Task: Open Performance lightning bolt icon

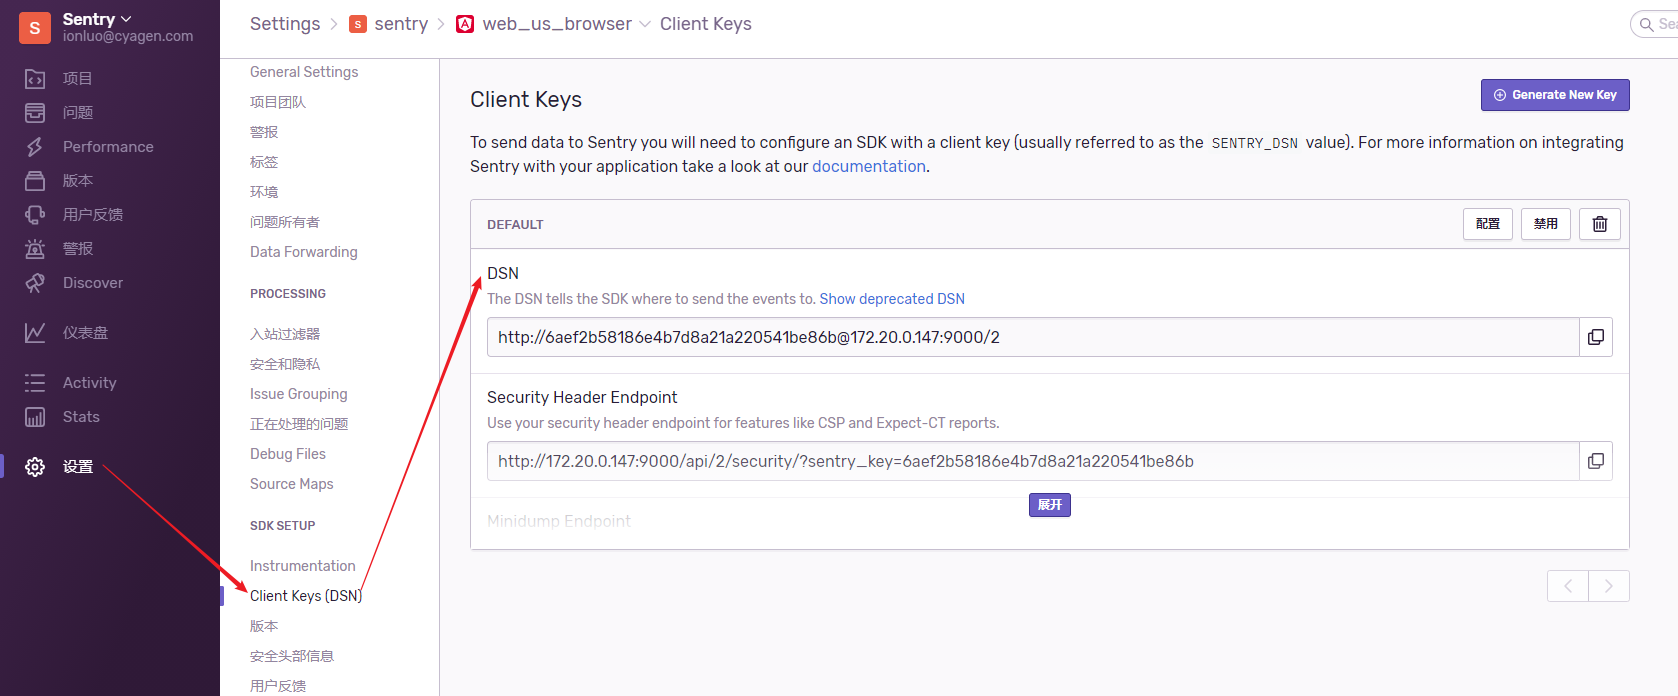Action: (x=35, y=147)
